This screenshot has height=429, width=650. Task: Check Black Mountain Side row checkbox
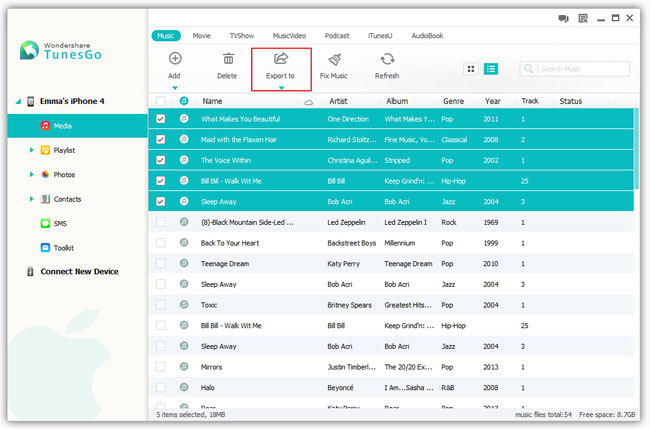pyautogui.click(x=160, y=222)
